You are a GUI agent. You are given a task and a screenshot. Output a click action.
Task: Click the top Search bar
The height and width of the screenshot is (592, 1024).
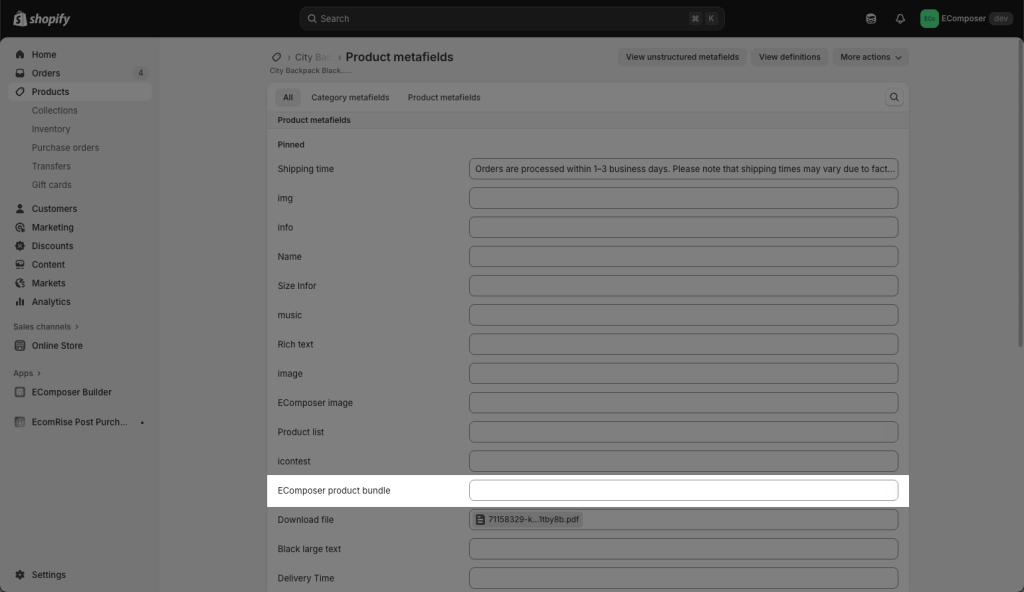pyautogui.click(x=512, y=19)
